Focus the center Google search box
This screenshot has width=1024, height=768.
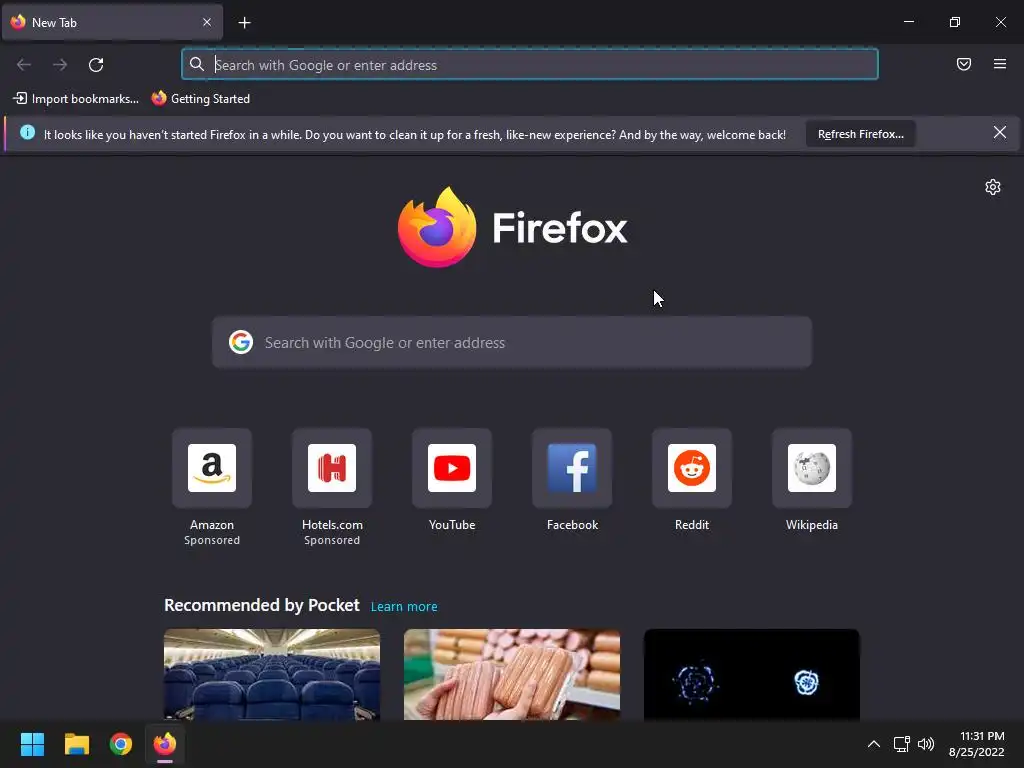coord(512,343)
